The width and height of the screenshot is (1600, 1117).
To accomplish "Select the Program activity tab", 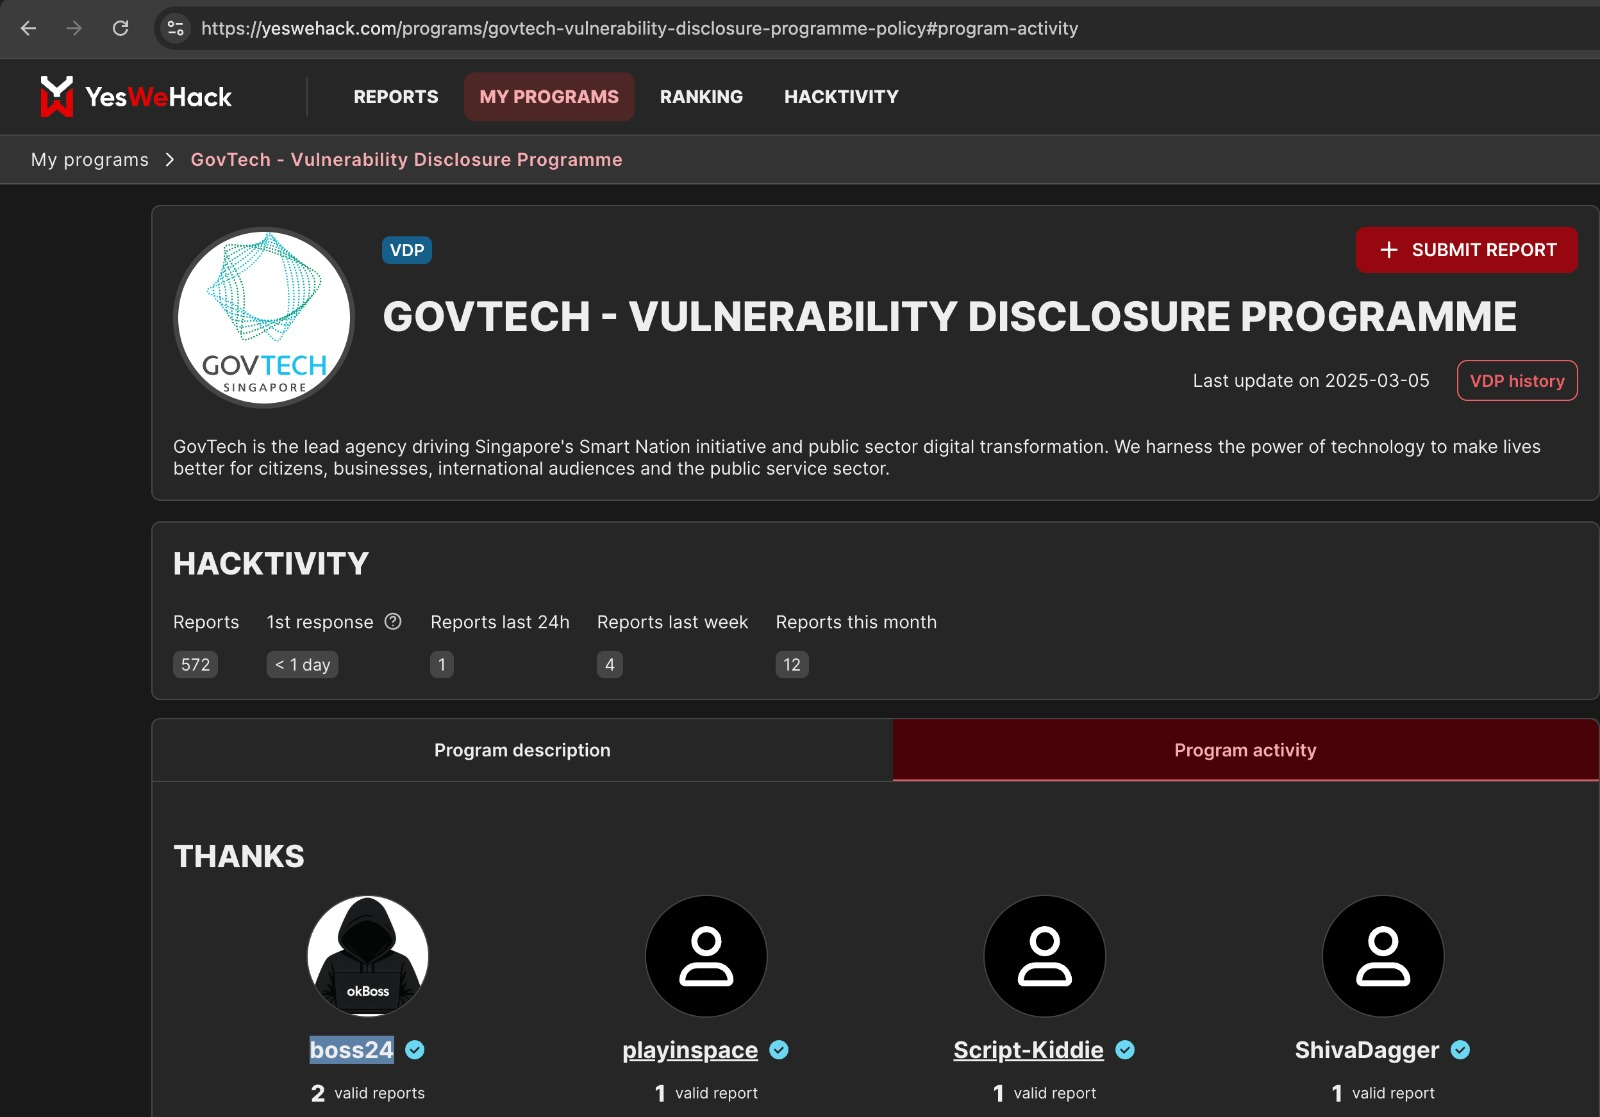I will click(x=1245, y=750).
